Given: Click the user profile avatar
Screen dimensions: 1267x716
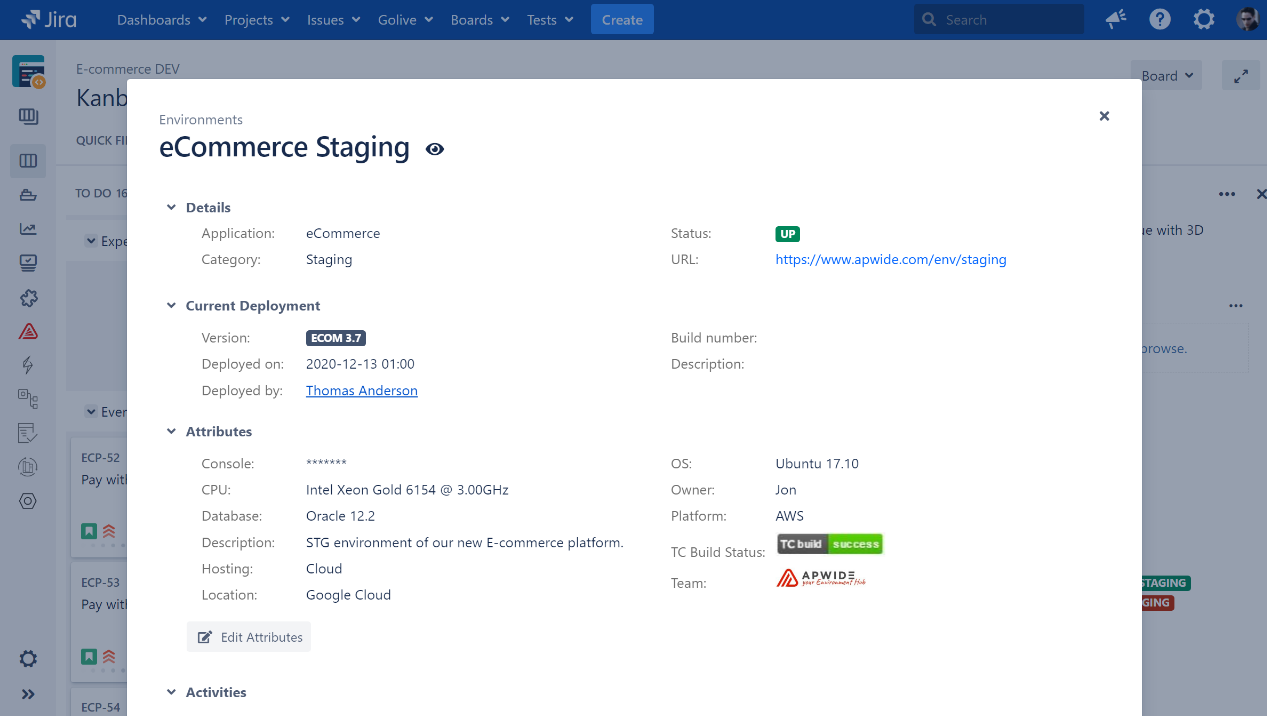Looking at the screenshot, I should tap(1247, 20).
